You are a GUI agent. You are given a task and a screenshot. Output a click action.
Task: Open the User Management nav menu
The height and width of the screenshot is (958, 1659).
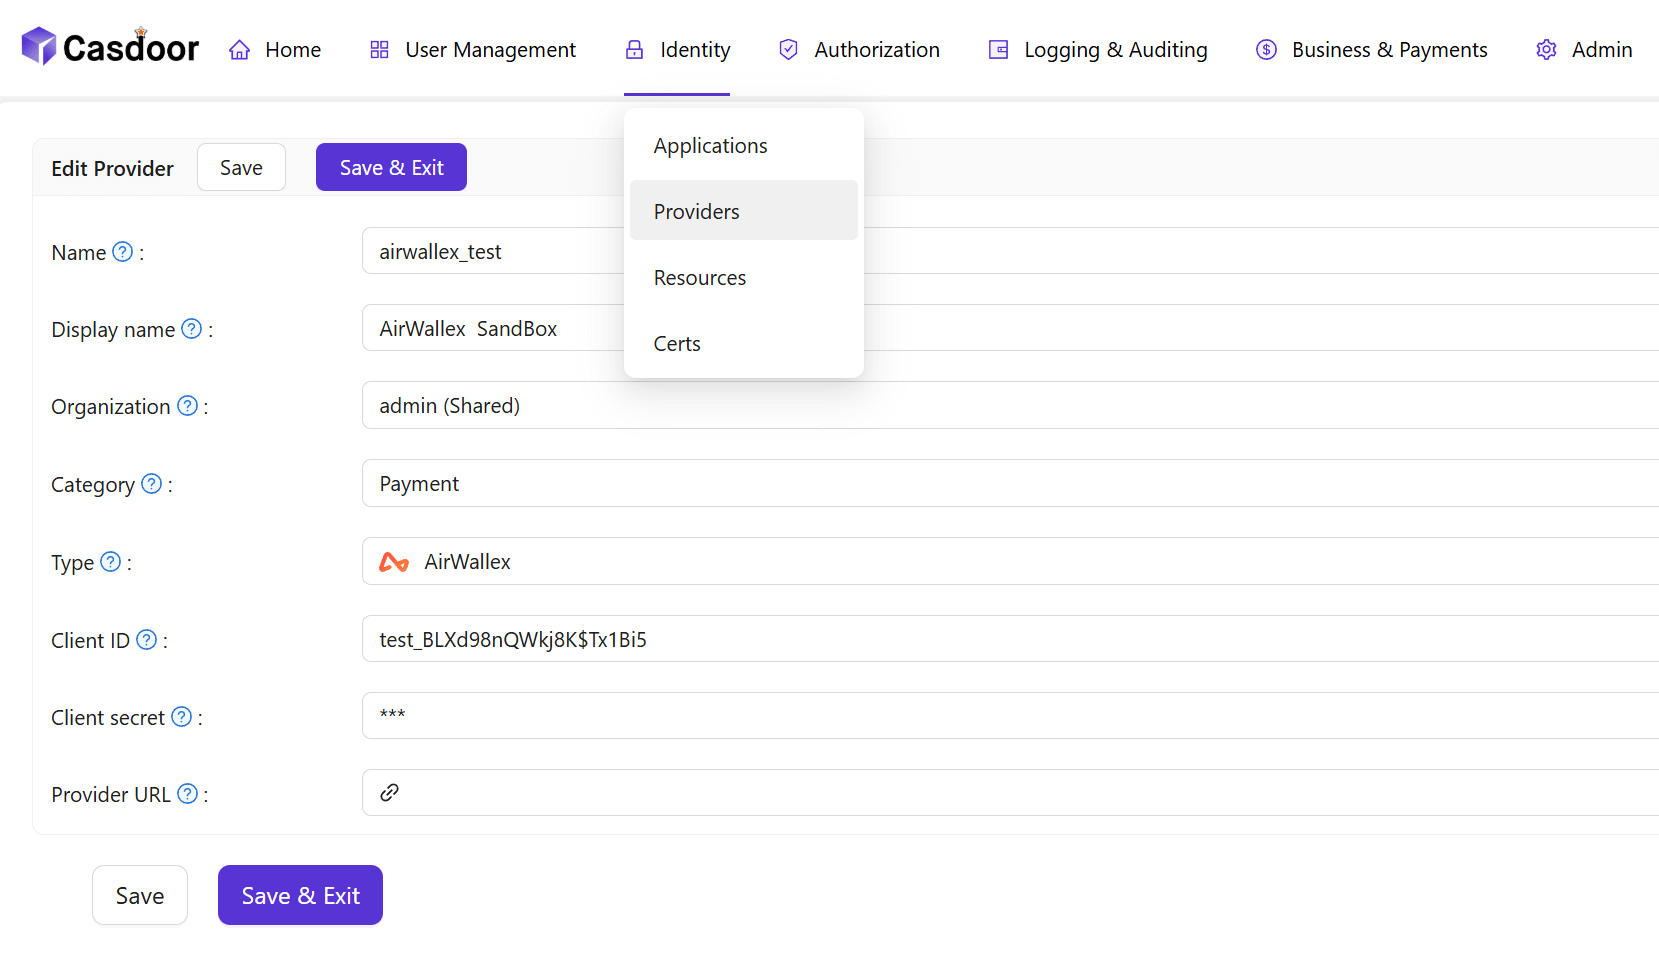[473, 50]
